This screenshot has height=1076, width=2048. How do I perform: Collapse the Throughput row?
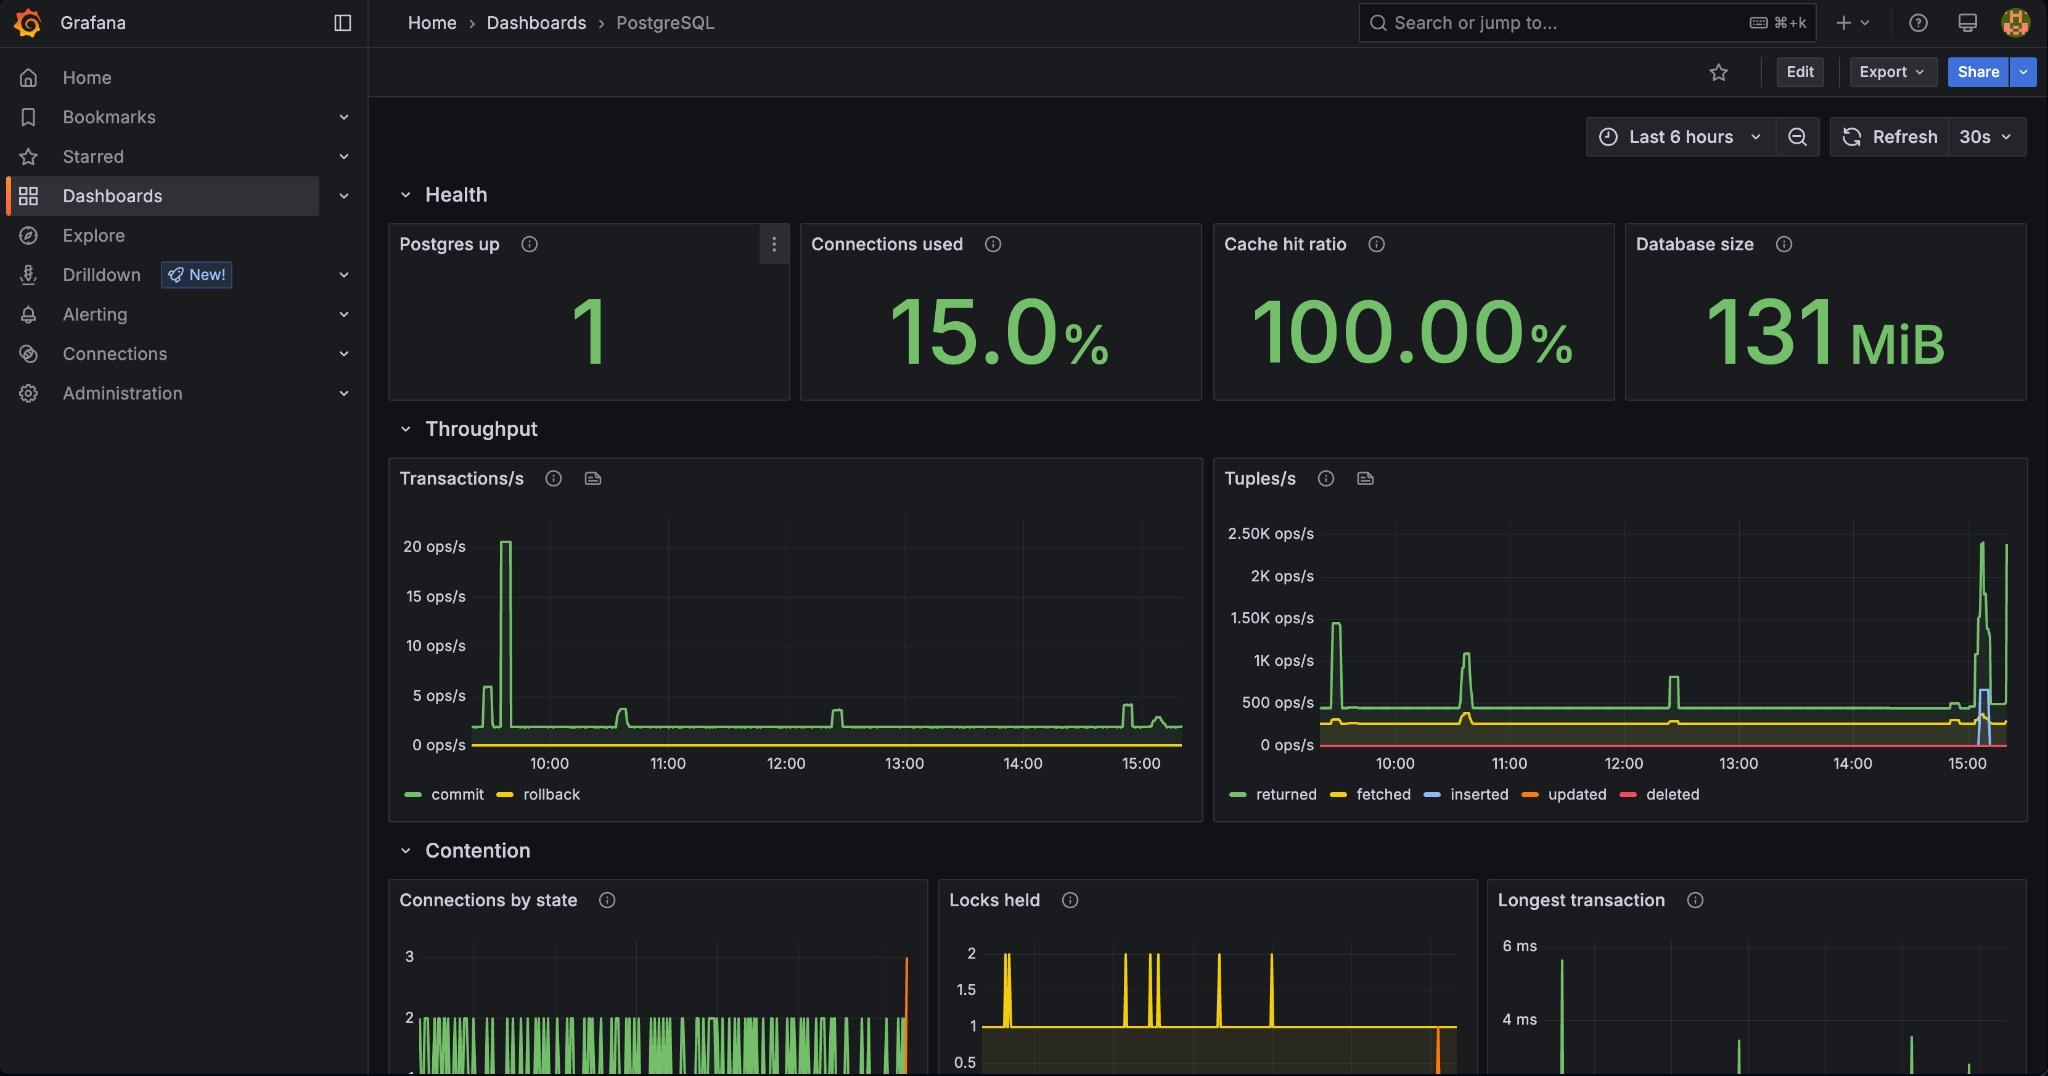pos(405,429)
